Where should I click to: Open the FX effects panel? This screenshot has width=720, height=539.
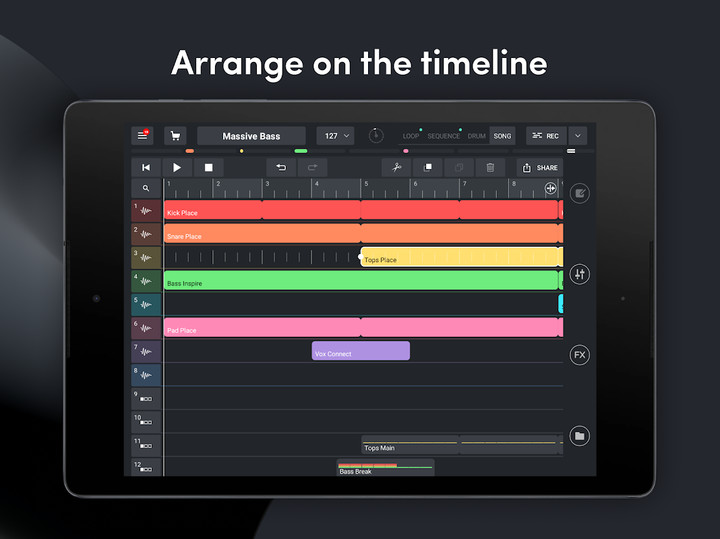pyautogui.click(x=579, y=355)
